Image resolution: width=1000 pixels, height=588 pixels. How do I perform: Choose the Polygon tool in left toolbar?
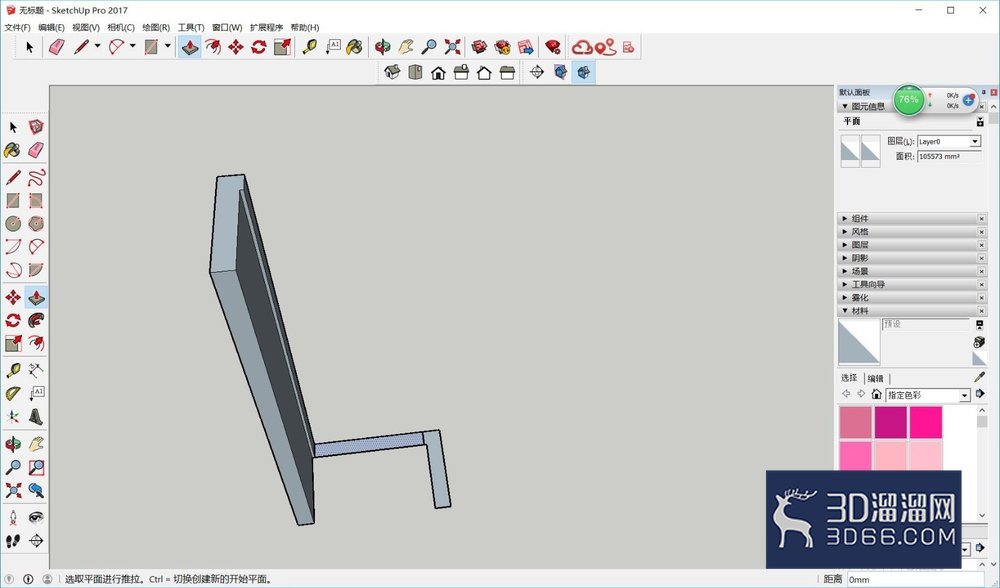[36, 224]
